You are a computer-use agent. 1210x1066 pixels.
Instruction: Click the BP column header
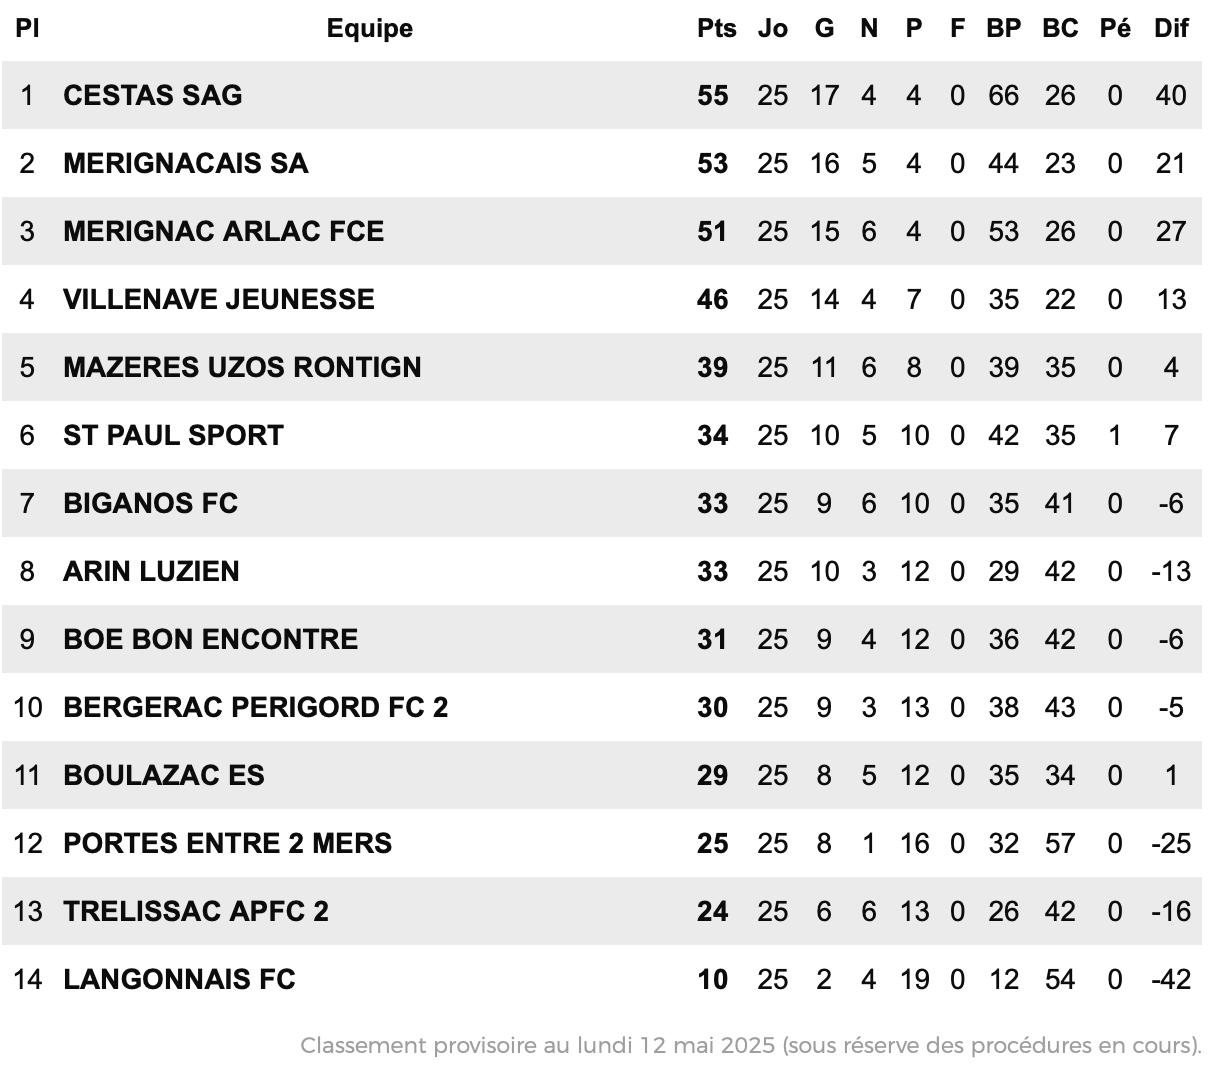[x=1003, y=28]
